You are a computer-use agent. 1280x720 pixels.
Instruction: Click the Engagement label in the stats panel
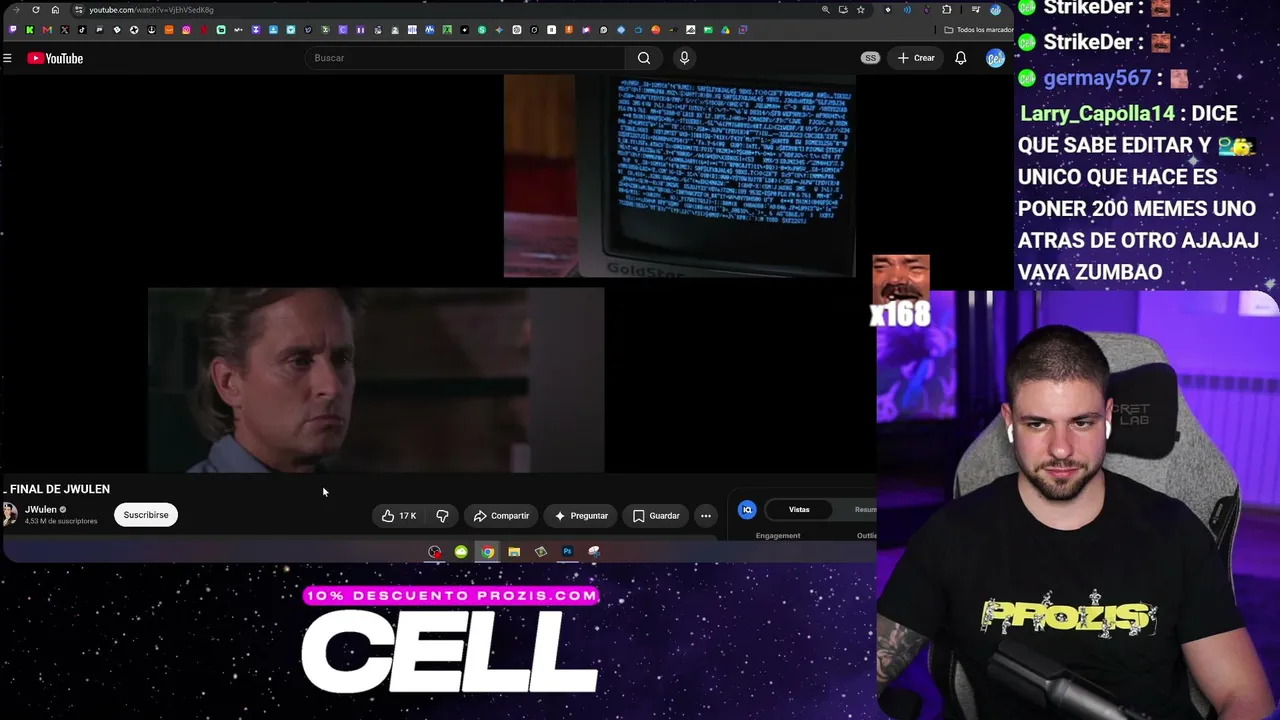tap(778, 536)
